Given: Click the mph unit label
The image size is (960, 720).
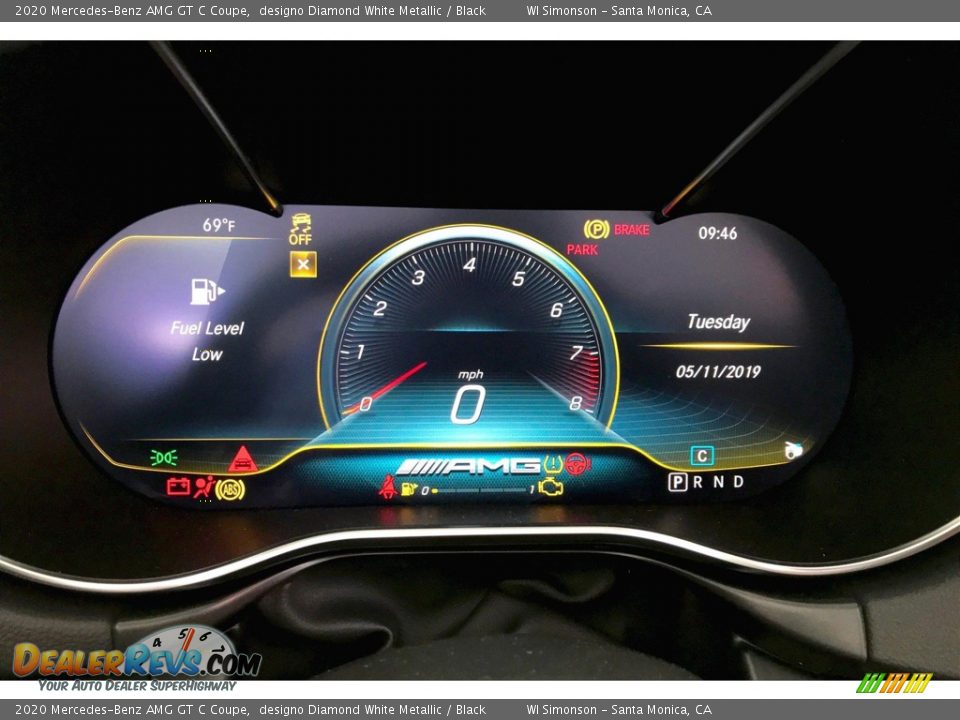Looking at the screenshot, I should (x=470, y=374).
